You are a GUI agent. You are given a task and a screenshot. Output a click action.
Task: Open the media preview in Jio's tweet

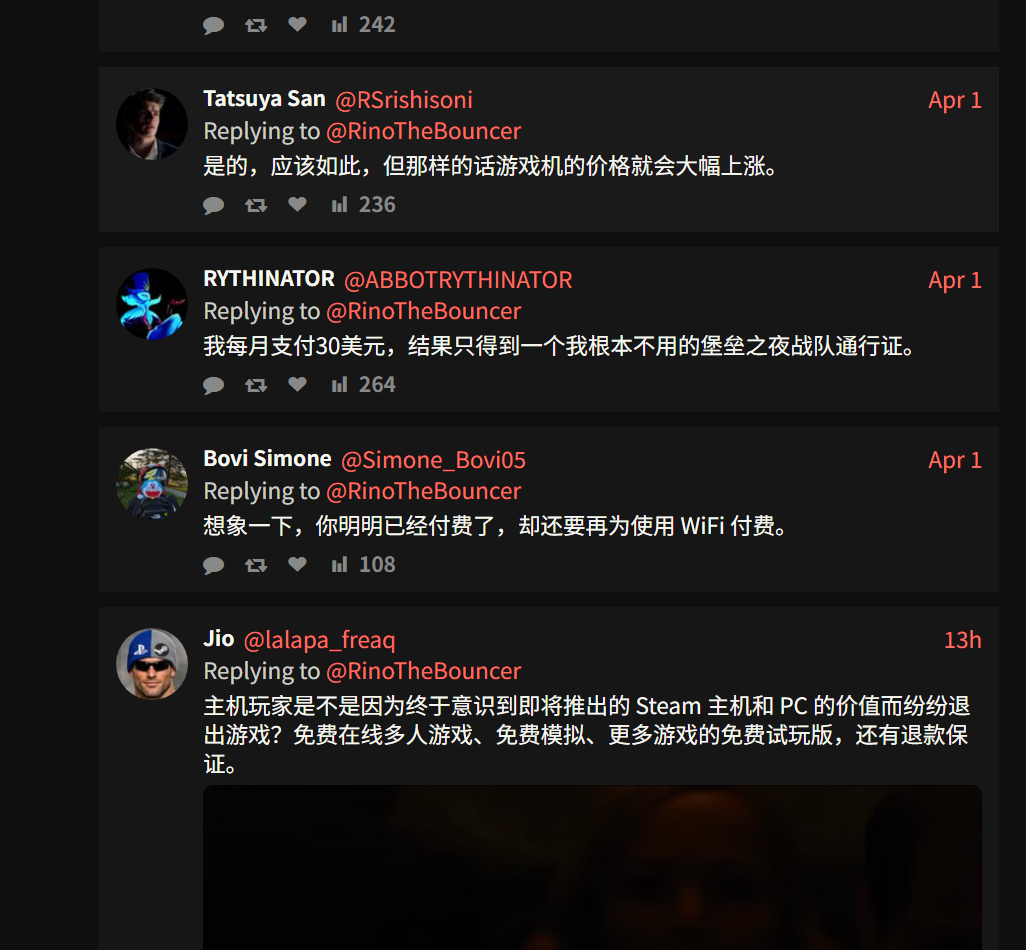[592, 868]
